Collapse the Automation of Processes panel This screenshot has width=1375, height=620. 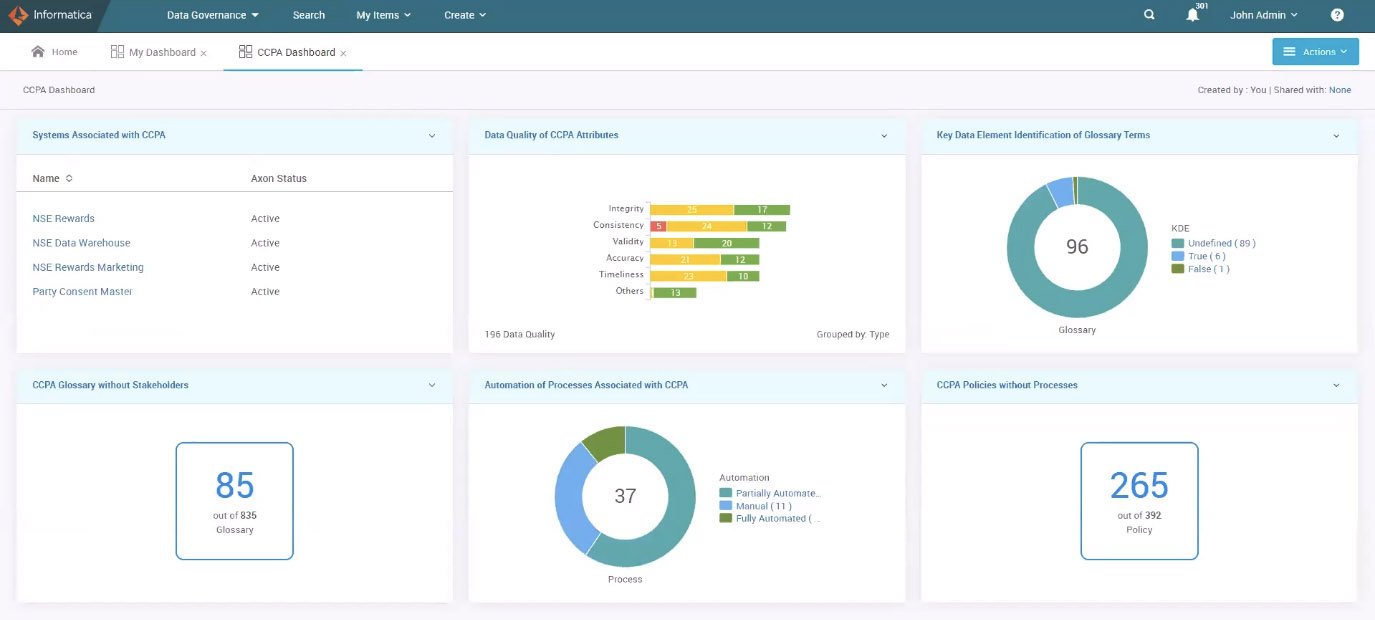click(884, 385)
